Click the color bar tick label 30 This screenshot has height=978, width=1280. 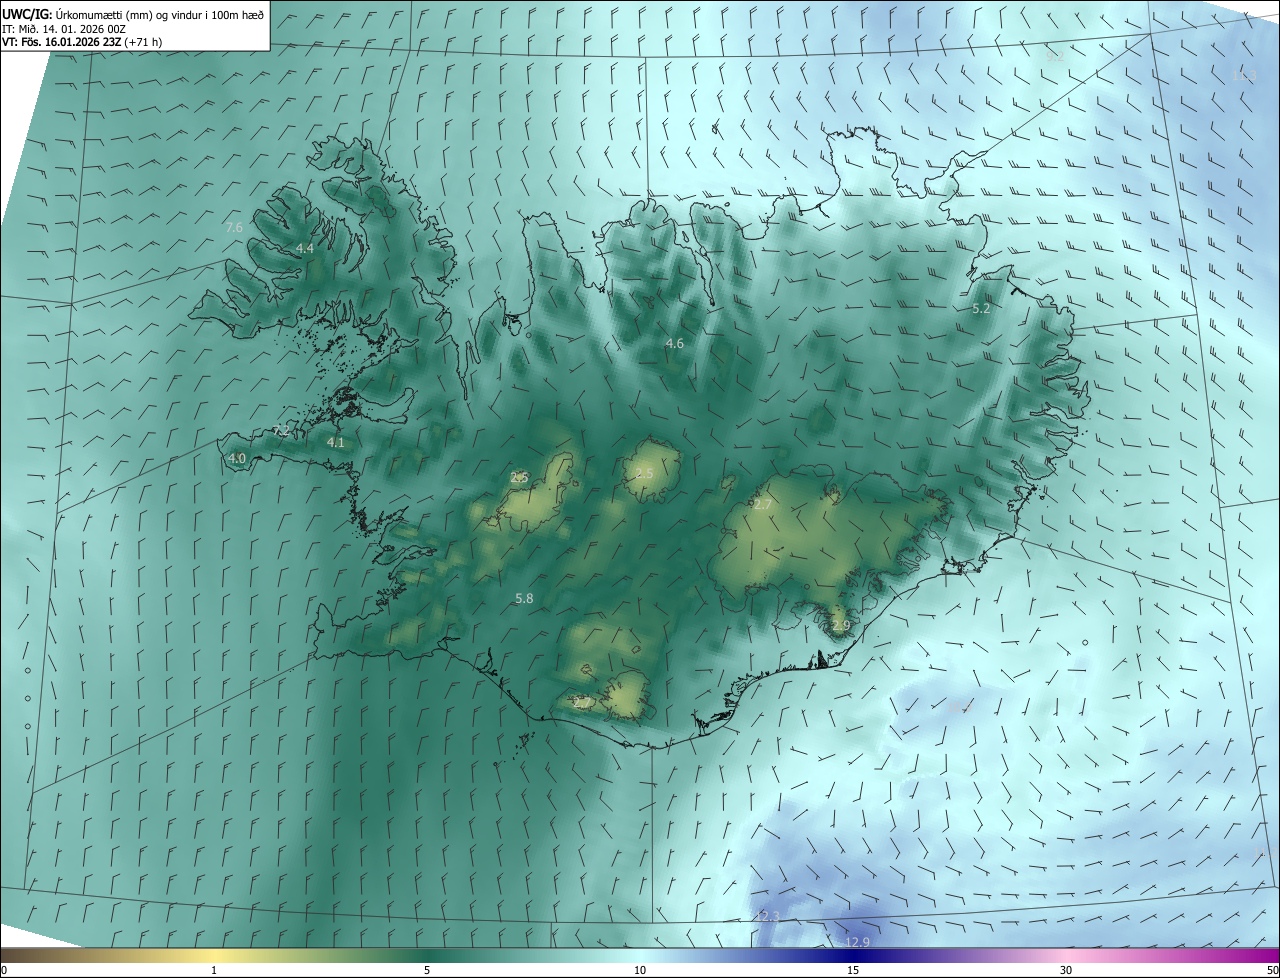click(x=1066, y=970)
